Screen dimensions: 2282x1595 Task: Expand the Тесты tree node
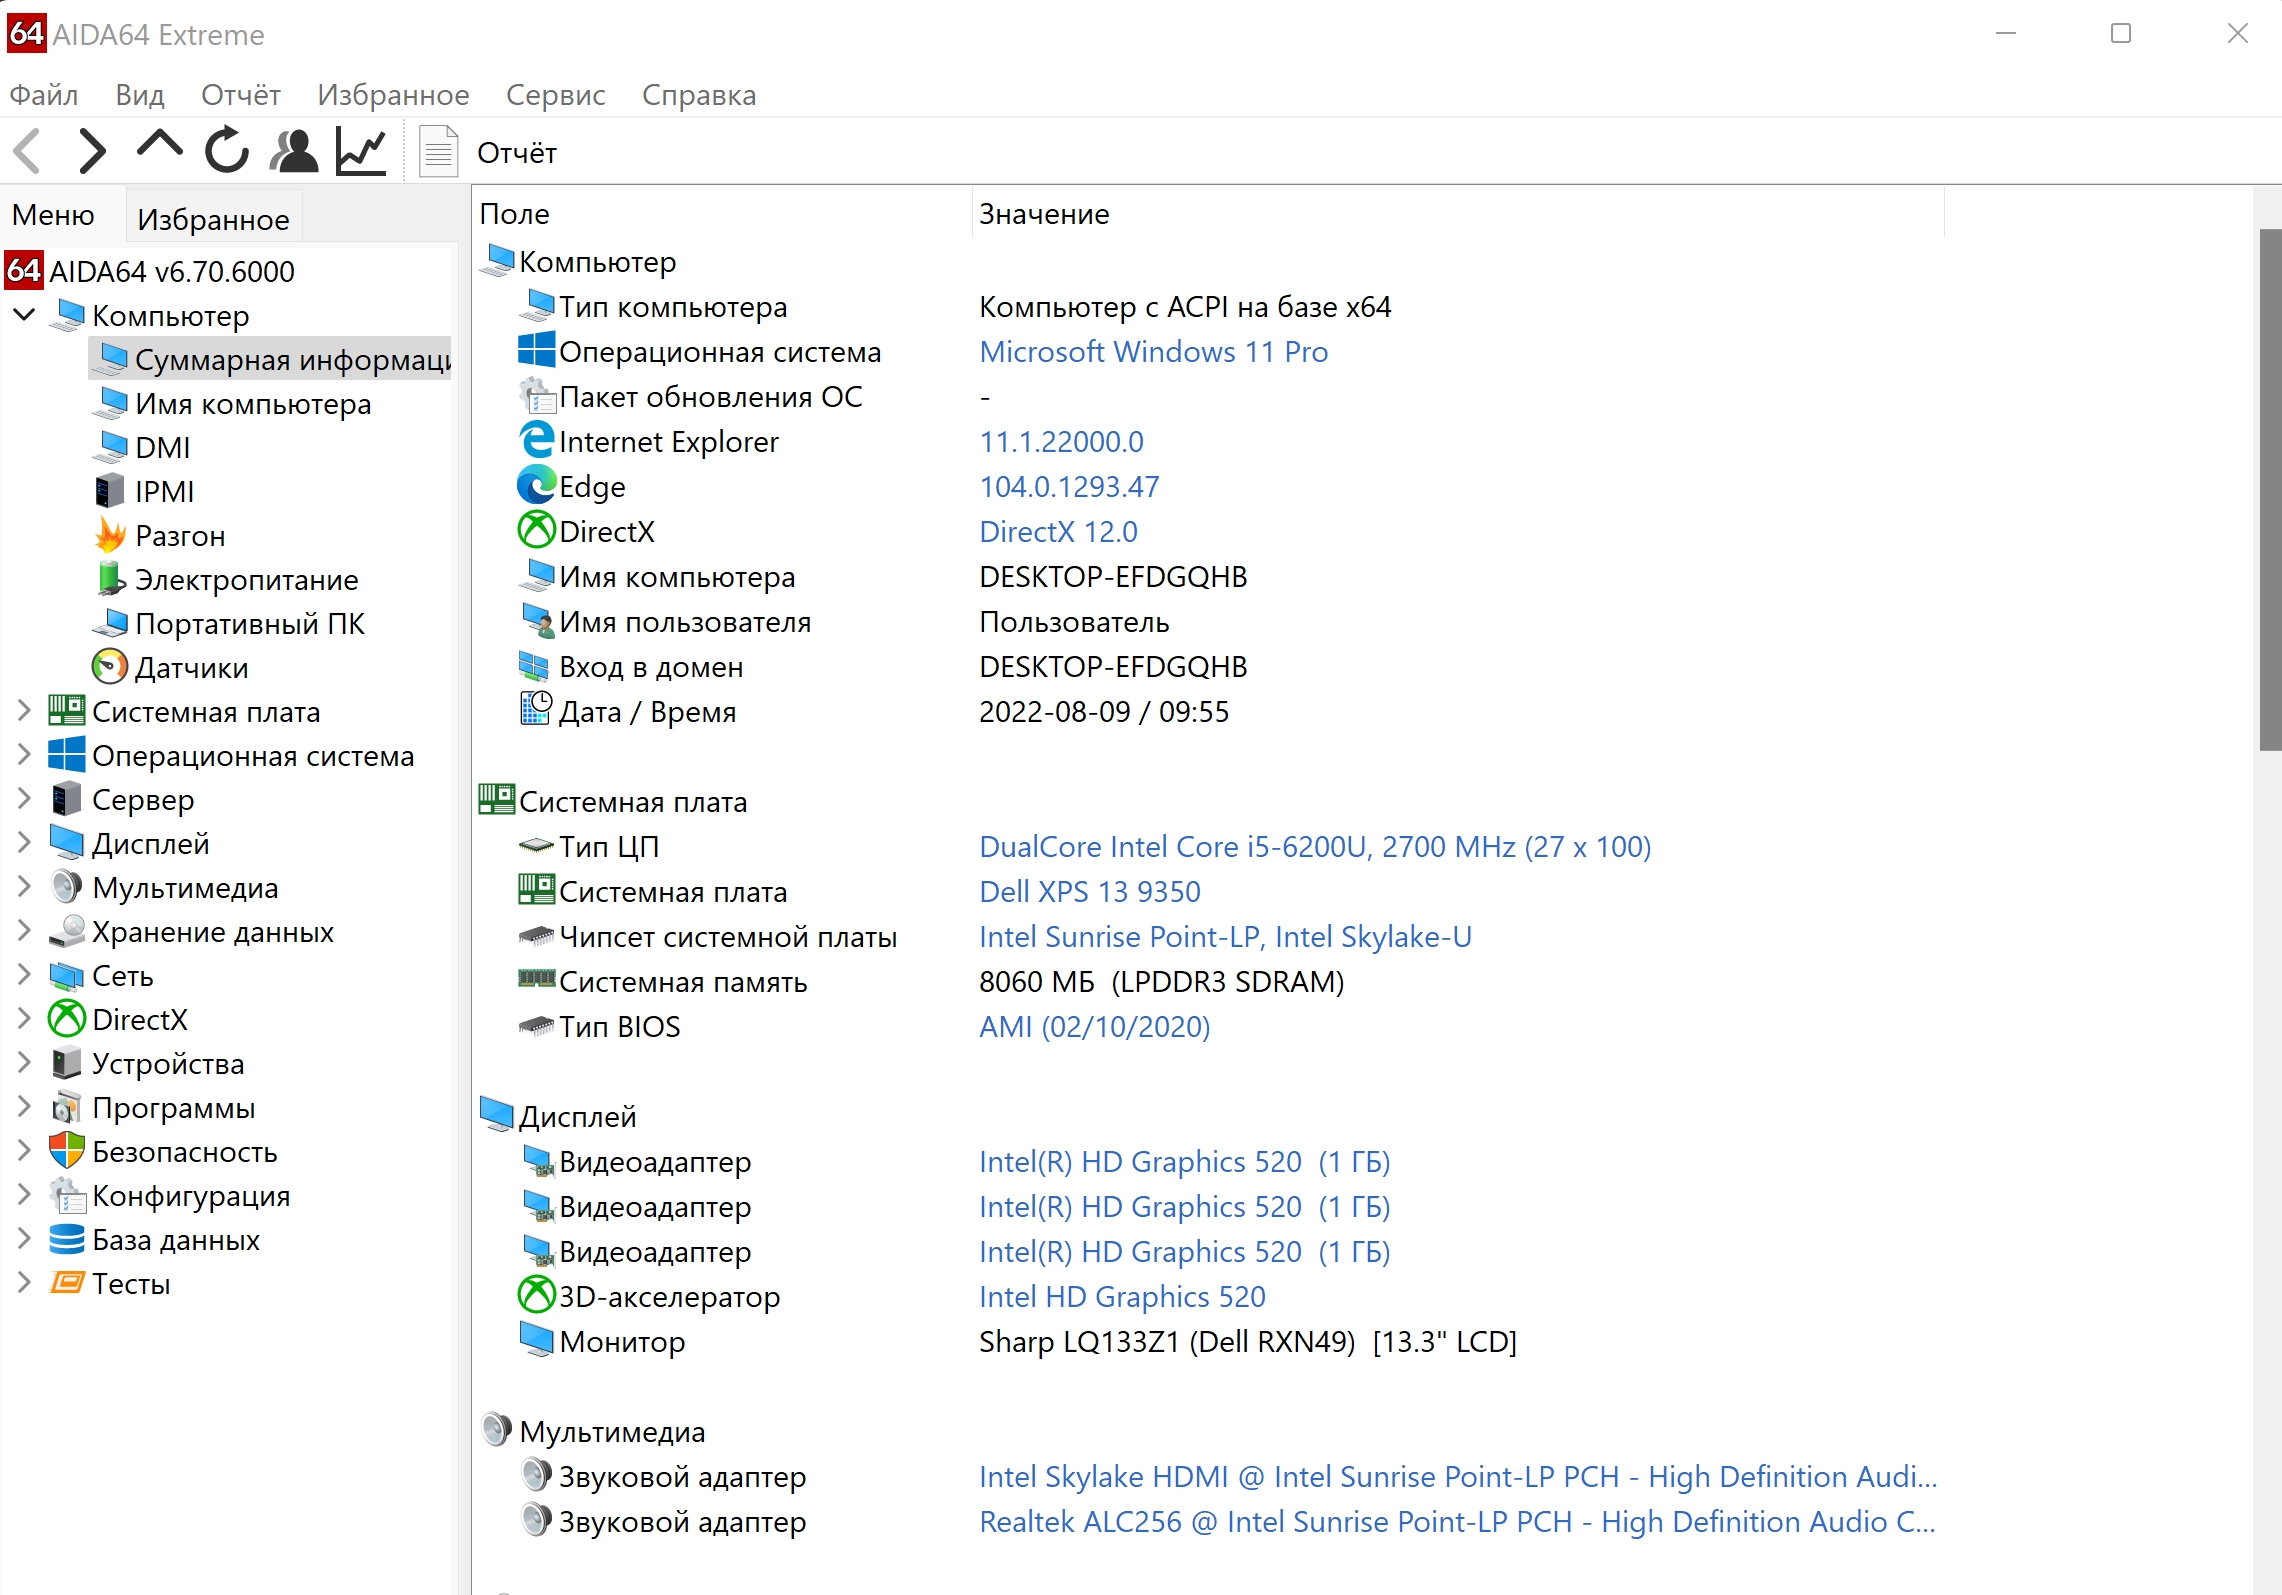pos(25,1284)
